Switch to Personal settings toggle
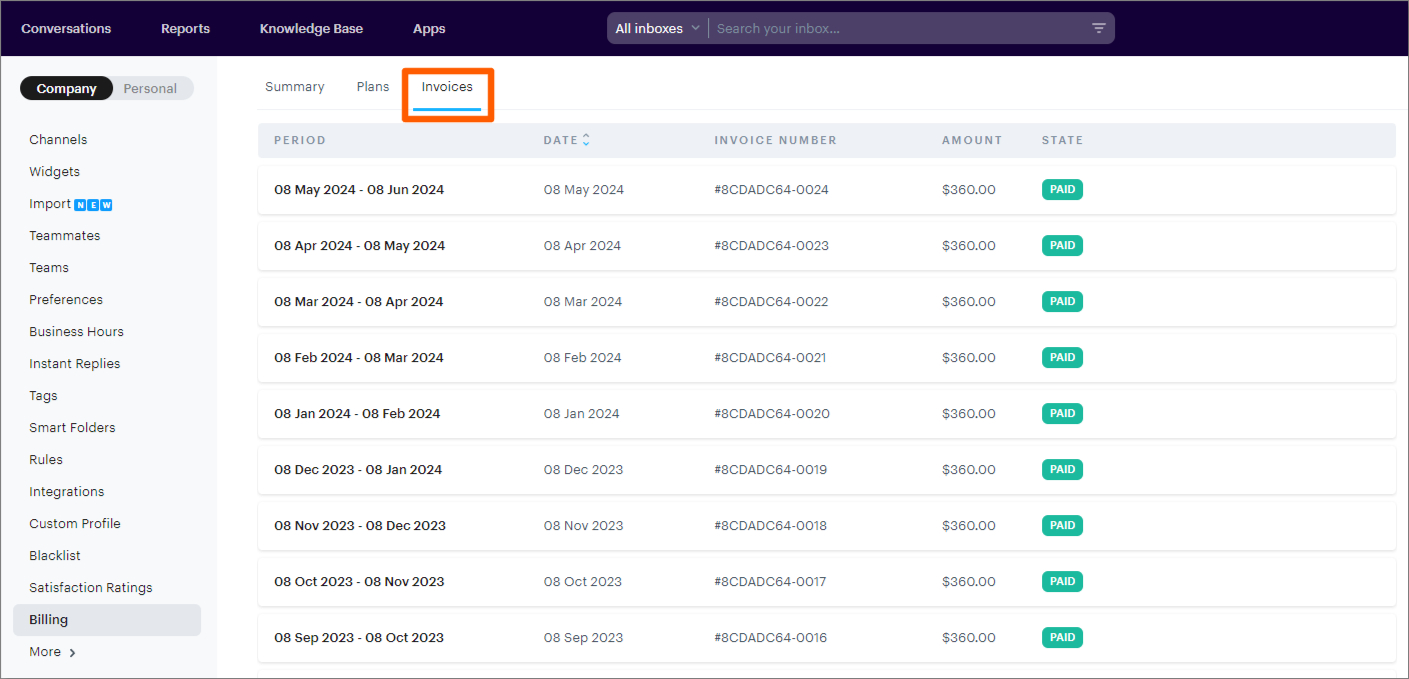 pyautogui.click(x=150, y=89)
